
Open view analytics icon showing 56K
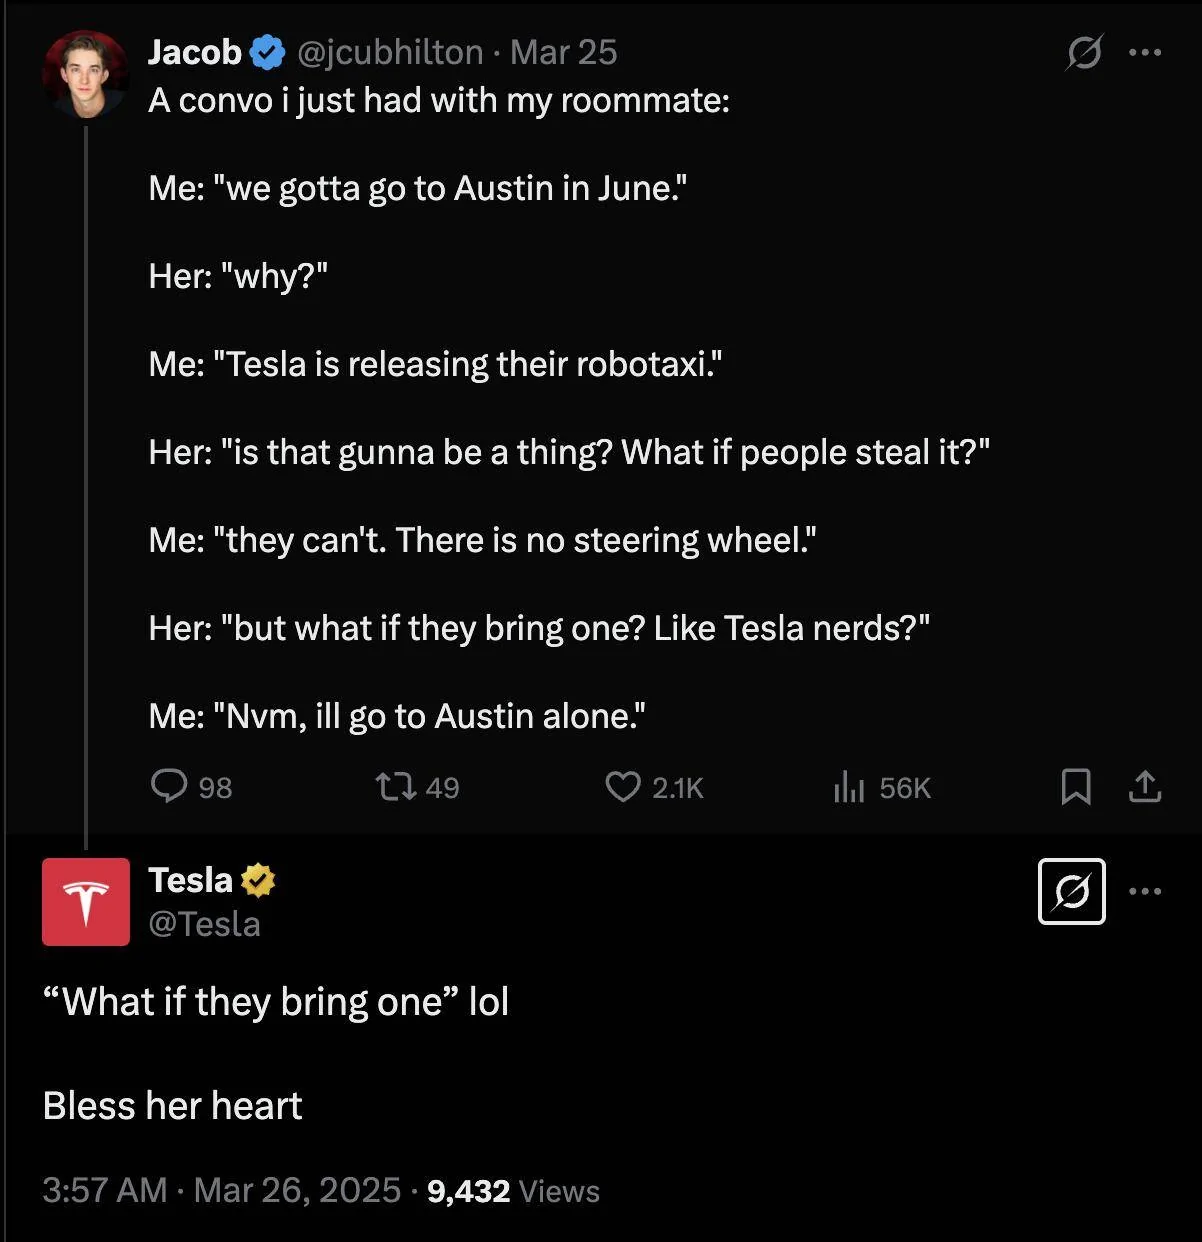tap(848, 788)
